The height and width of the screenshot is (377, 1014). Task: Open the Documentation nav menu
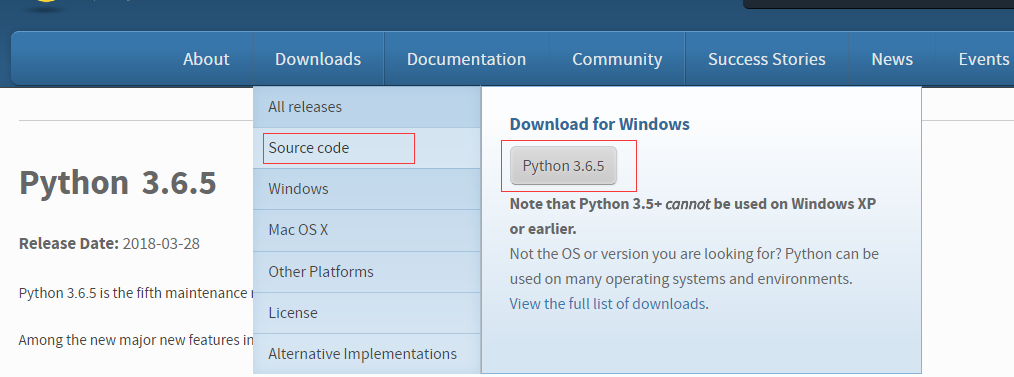[x=466, y=59]
